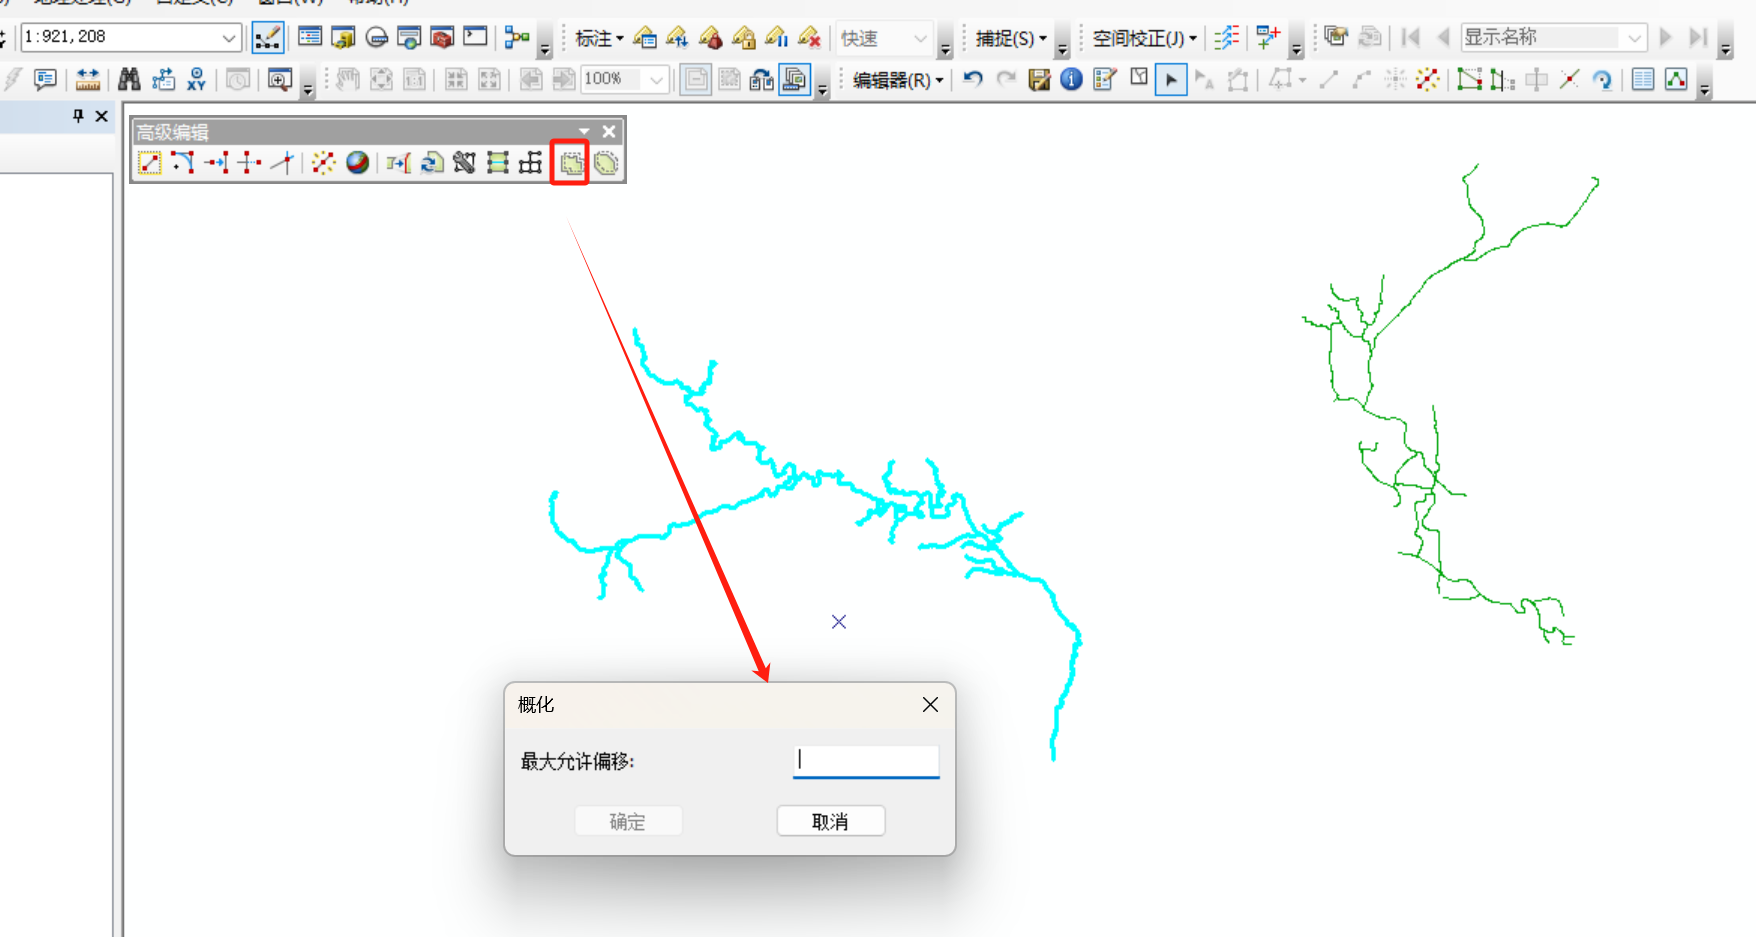This screenshot has width=1756, height=937.
Task: Open the map scale dropdown
Action: 229,38
